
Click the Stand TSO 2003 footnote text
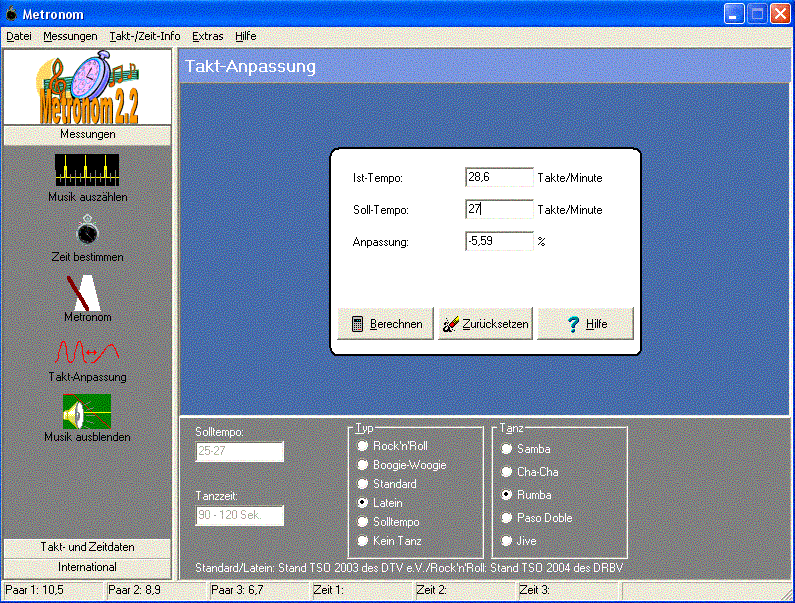pyautogui.click(x=409, y=567)
